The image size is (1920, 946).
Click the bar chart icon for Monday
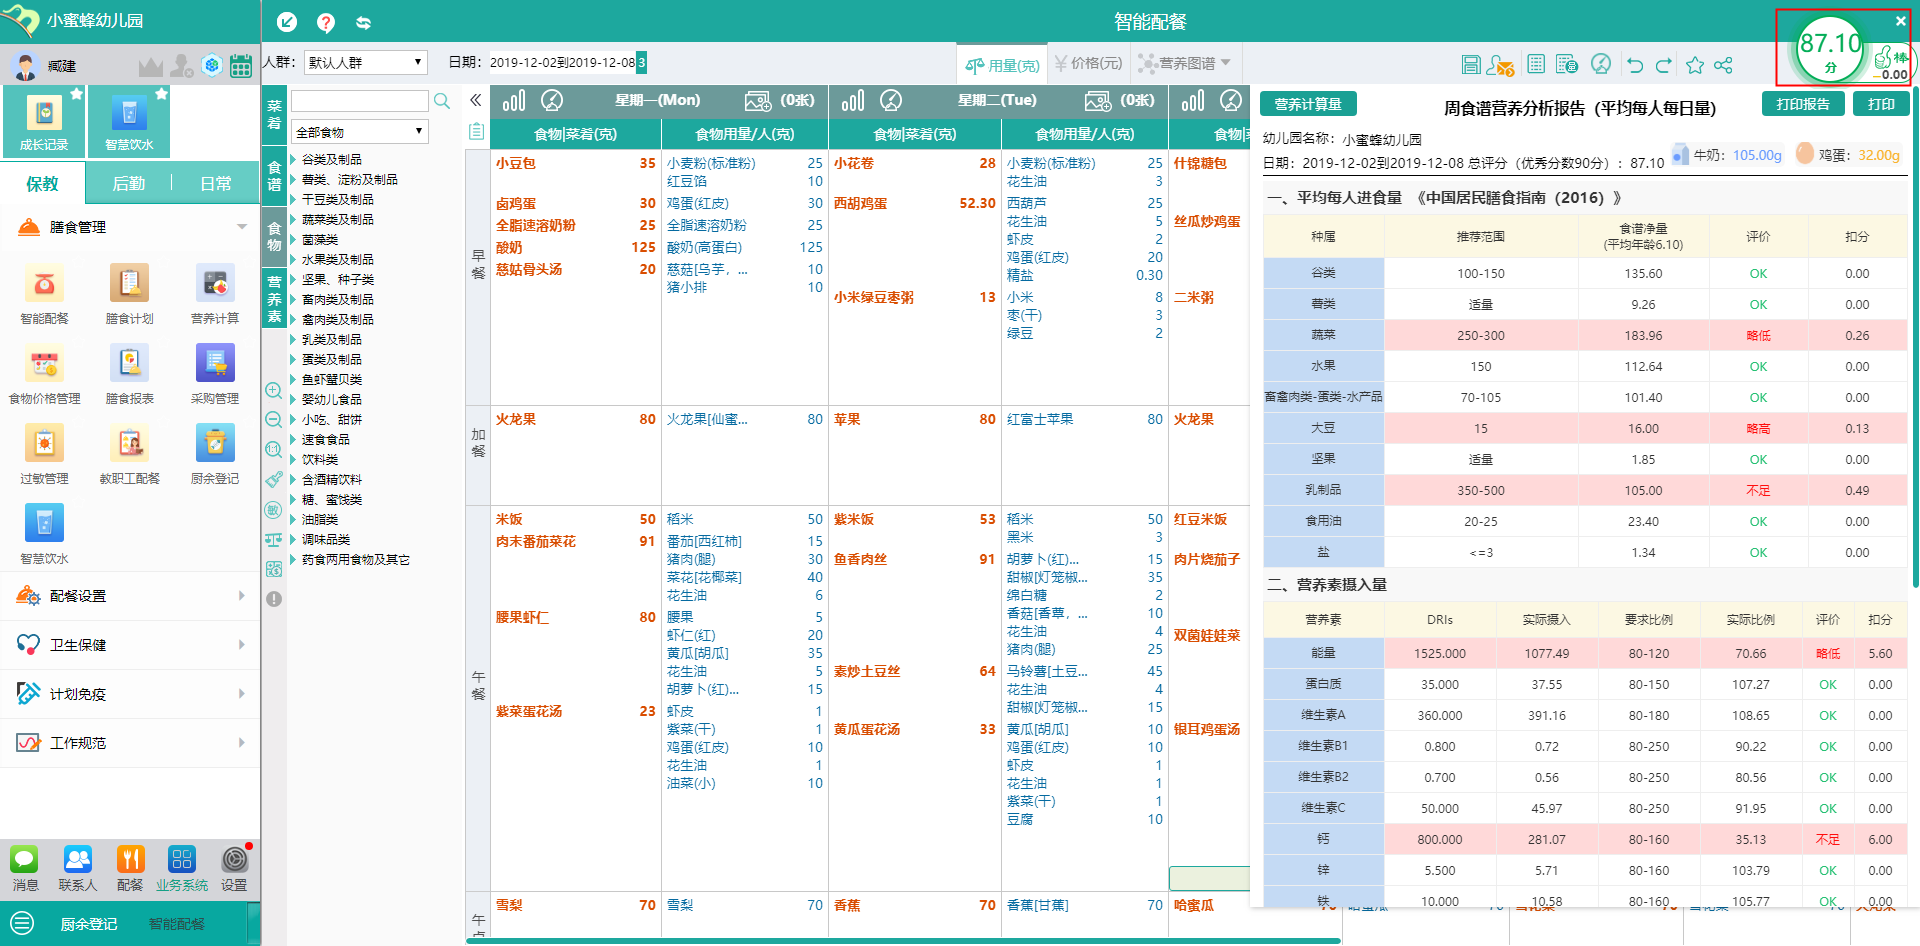pyautogui.click(x=514, y=101)
